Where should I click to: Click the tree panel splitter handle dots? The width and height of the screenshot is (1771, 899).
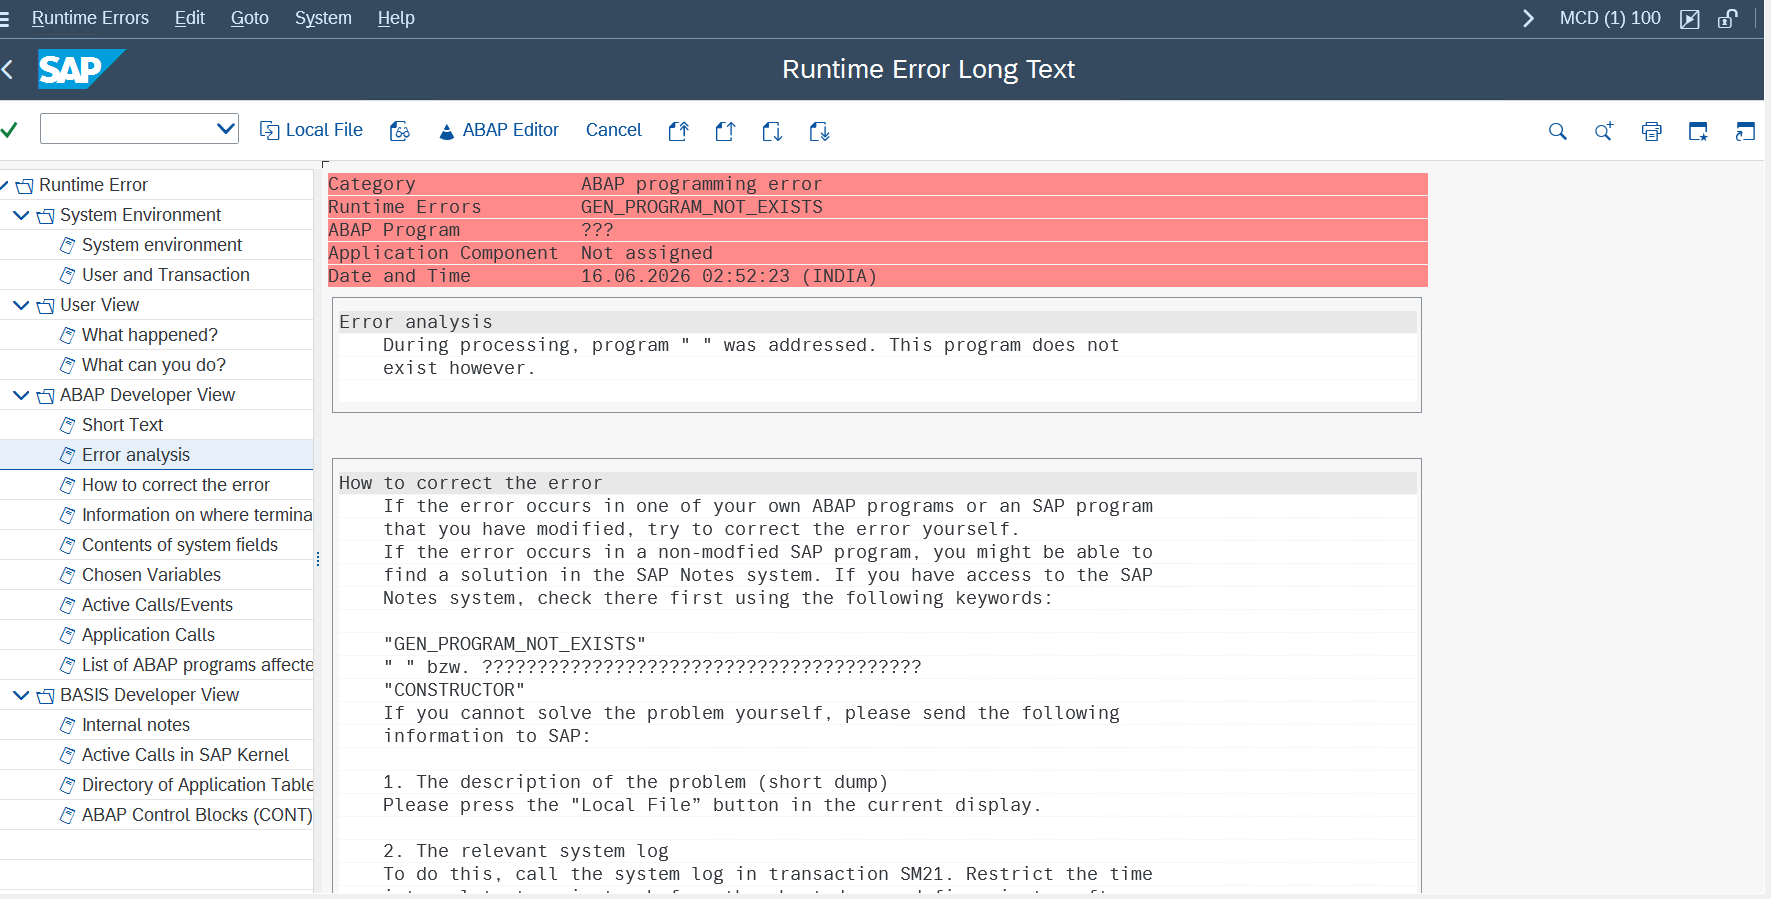coord(318,559)
